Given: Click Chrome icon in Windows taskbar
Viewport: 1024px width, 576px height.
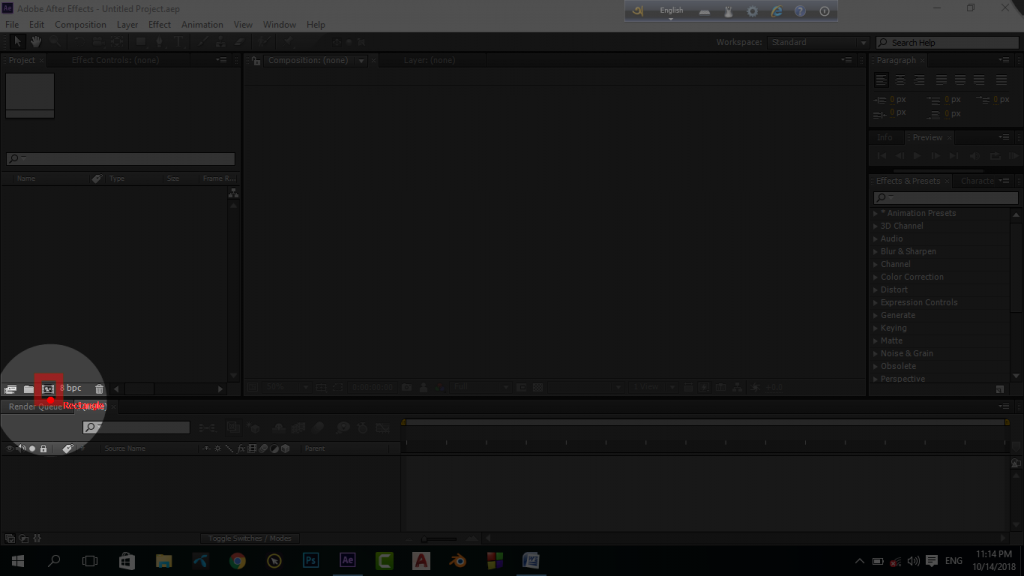Looking at the screenshot, I should pos(238,561).
